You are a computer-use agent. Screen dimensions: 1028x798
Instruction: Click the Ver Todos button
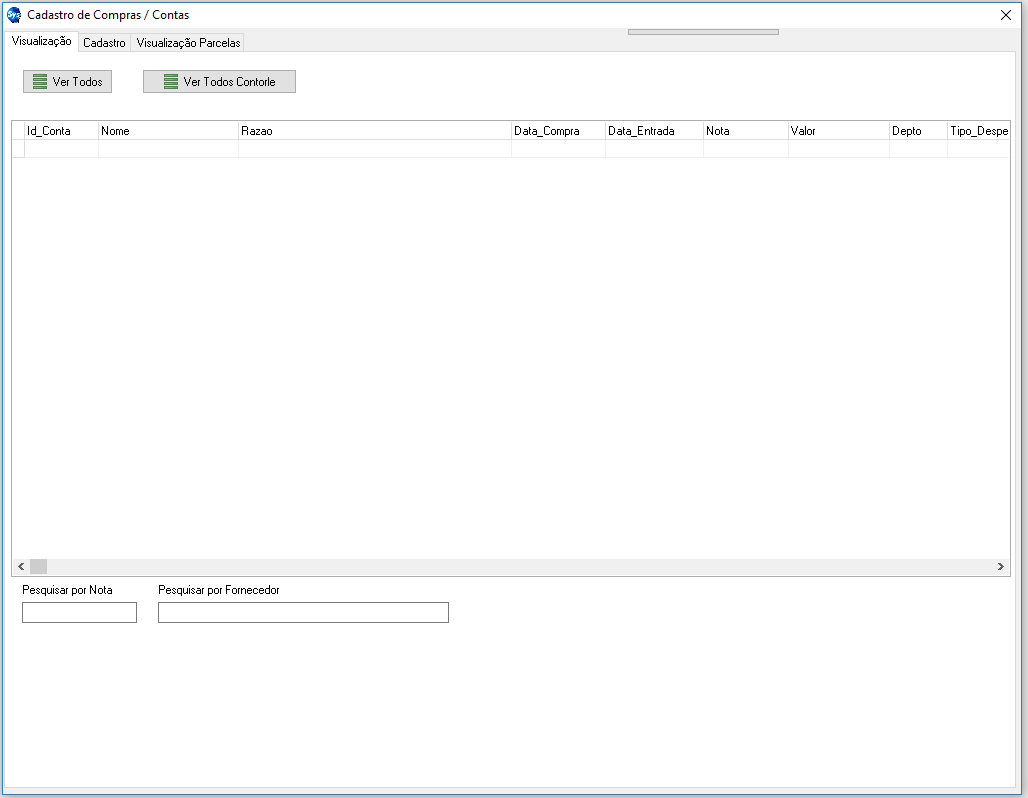pos(68,82)
